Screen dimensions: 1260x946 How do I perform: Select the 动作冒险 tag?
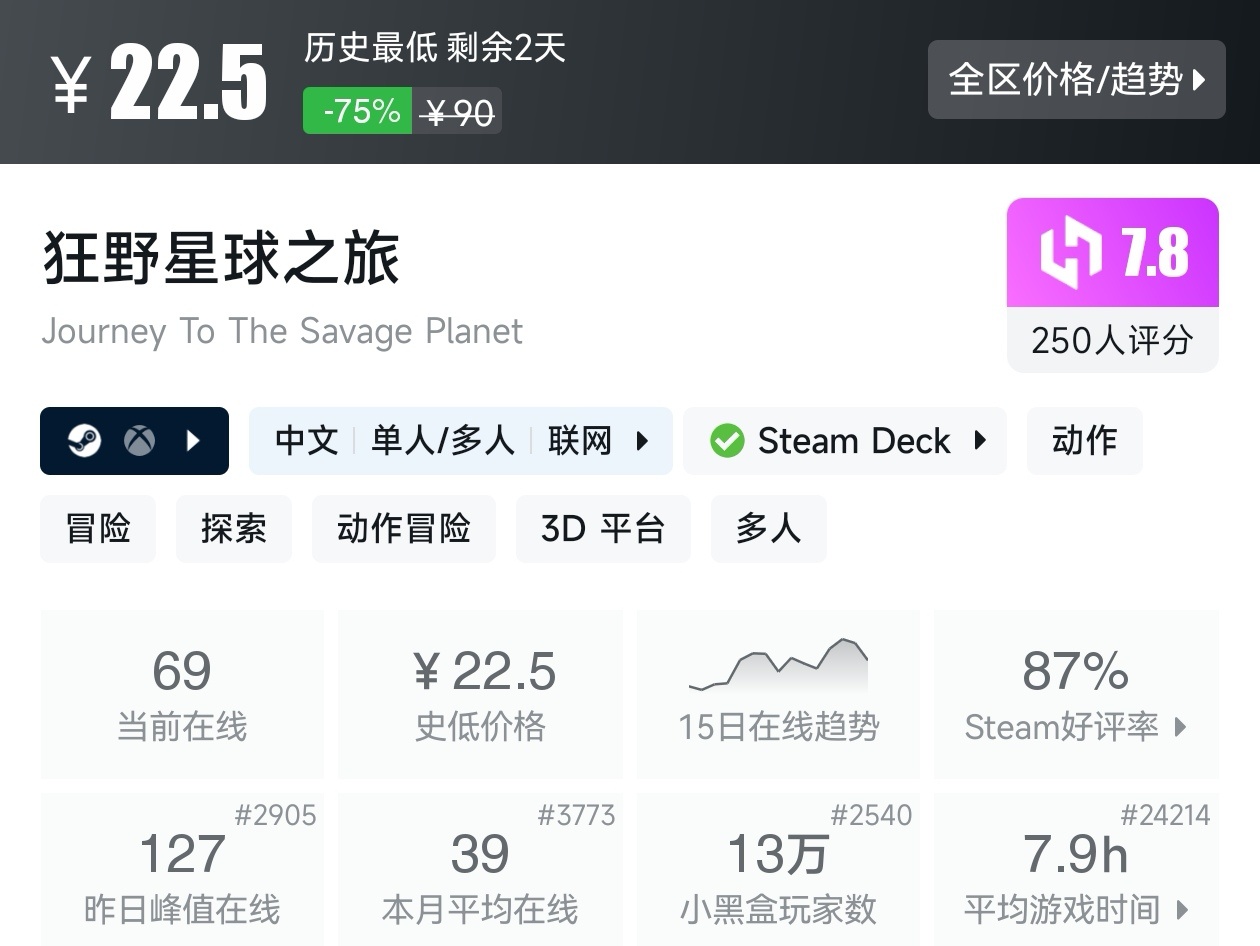[403, 529]
